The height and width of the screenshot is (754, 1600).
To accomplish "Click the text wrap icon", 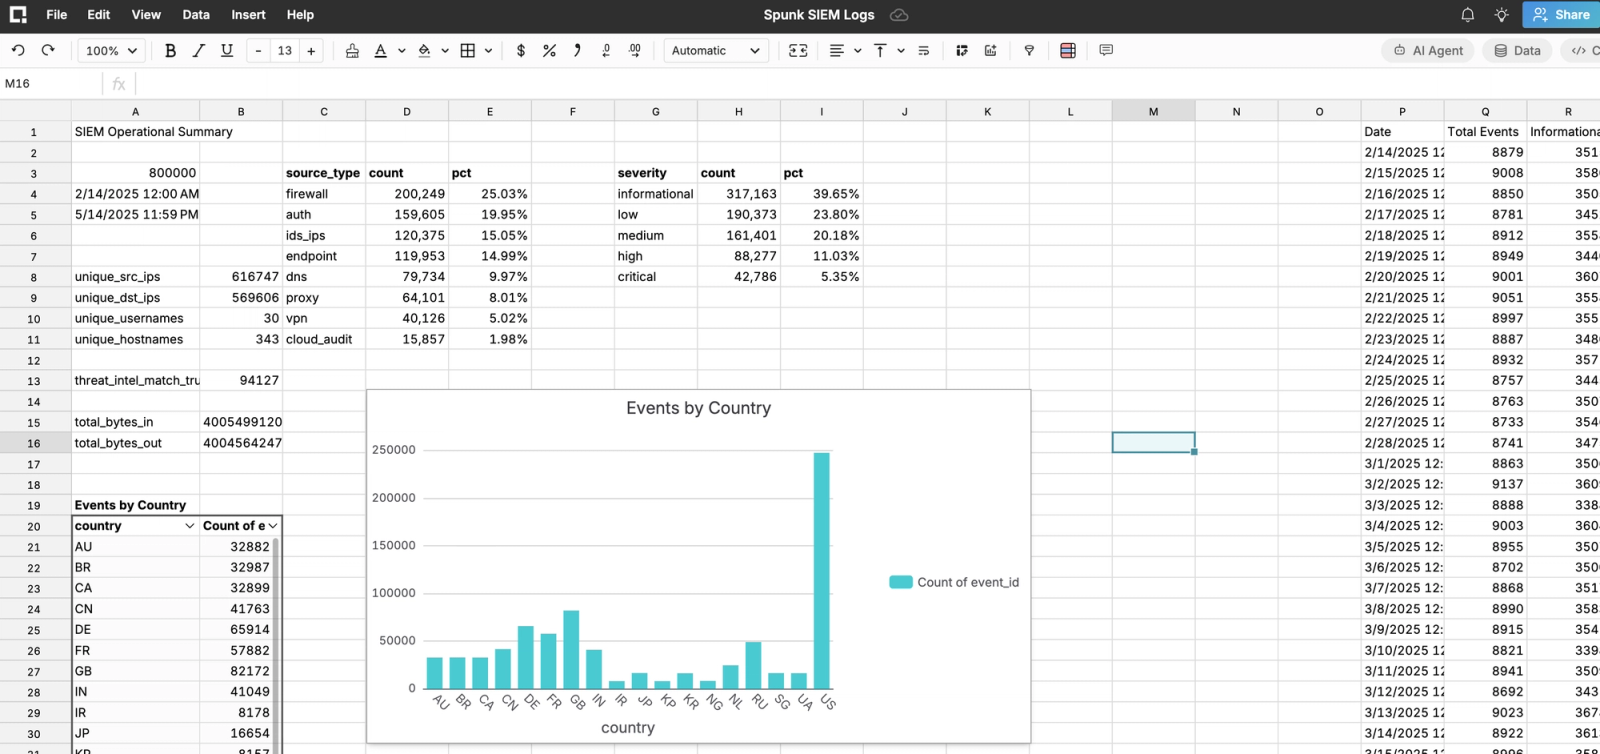I will 923,50.
